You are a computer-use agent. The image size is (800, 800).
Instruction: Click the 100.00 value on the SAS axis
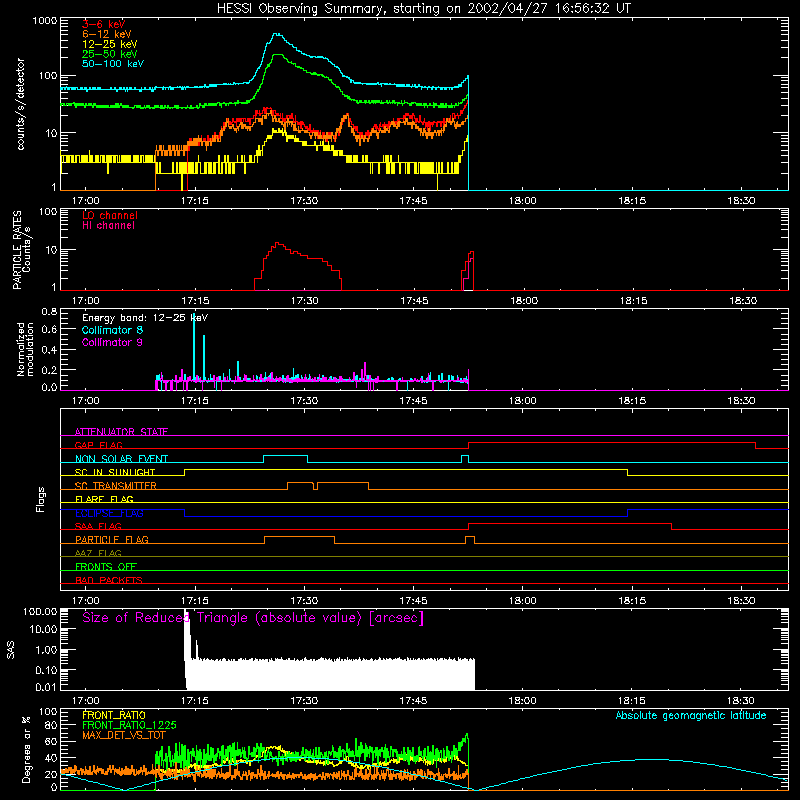[x=40, y=611]
